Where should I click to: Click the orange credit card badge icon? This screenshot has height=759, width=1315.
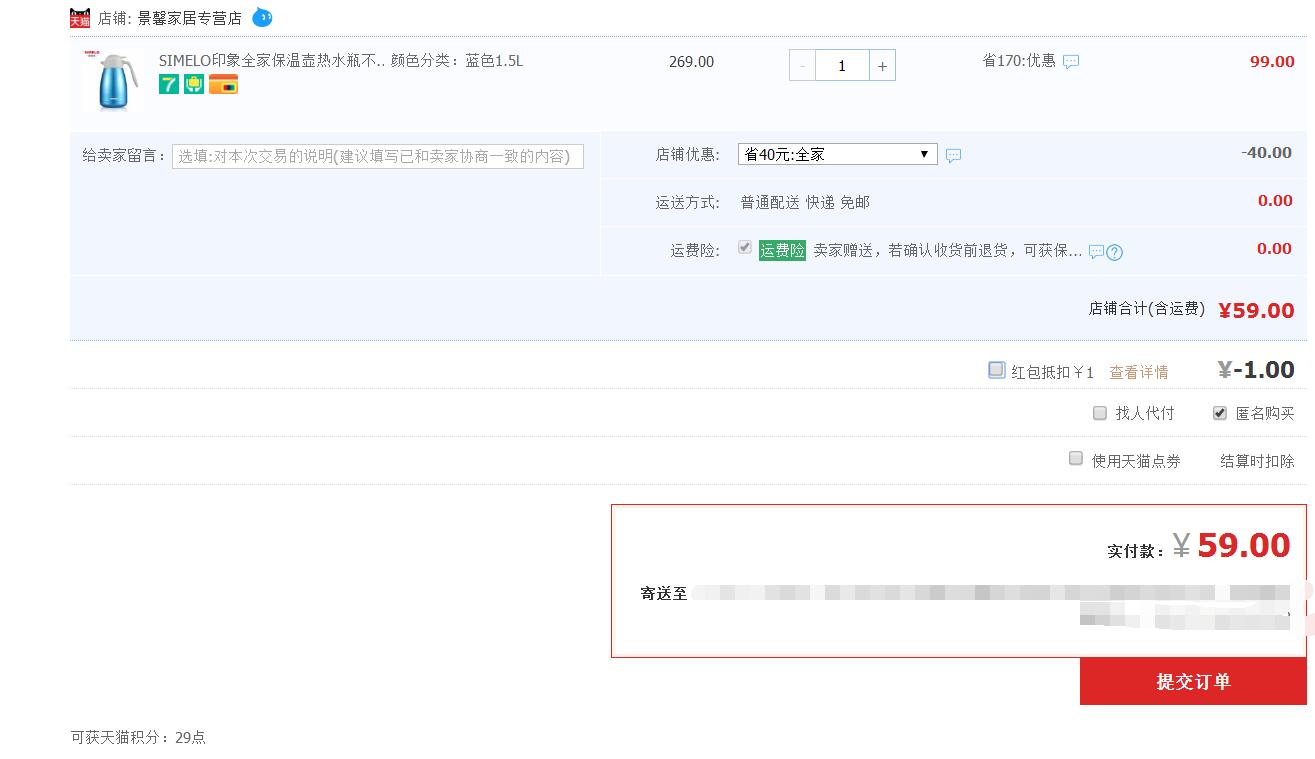click(x=223, y=85)
